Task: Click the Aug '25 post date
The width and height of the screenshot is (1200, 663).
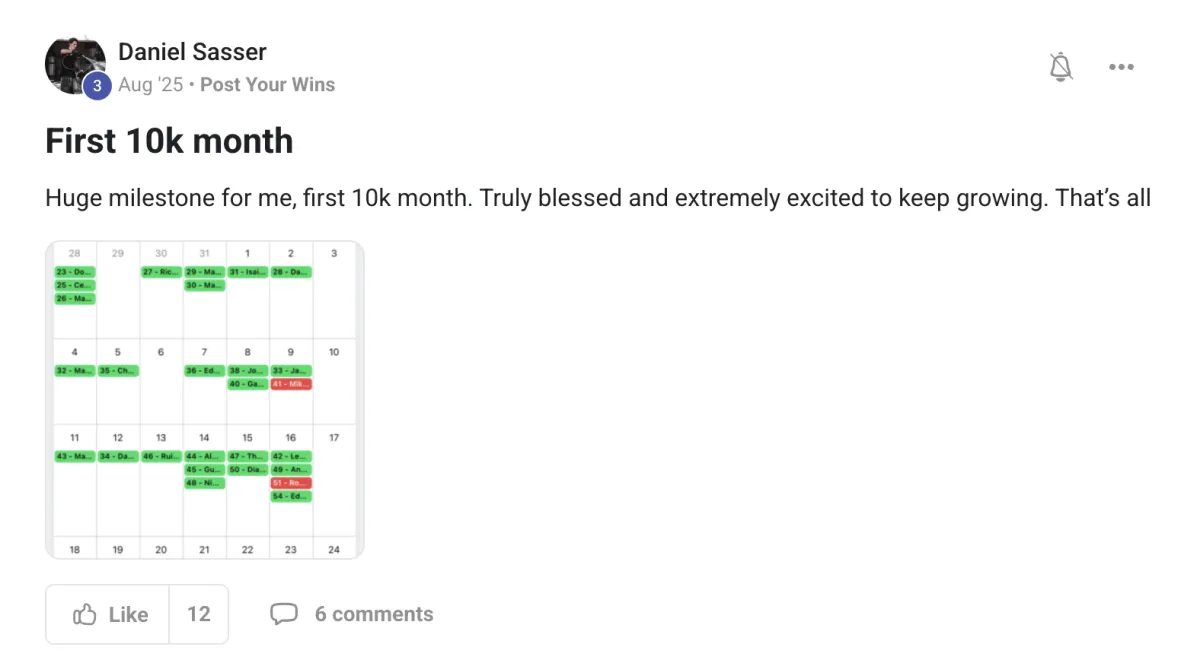Action: [150, 85]
